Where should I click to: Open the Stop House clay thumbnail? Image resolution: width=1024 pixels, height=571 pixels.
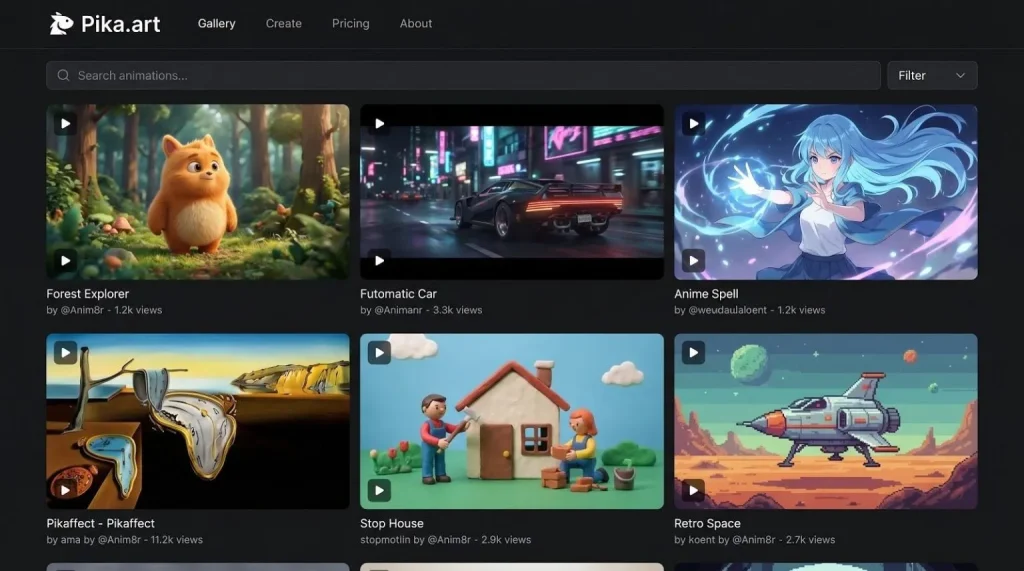coord(512,421)
